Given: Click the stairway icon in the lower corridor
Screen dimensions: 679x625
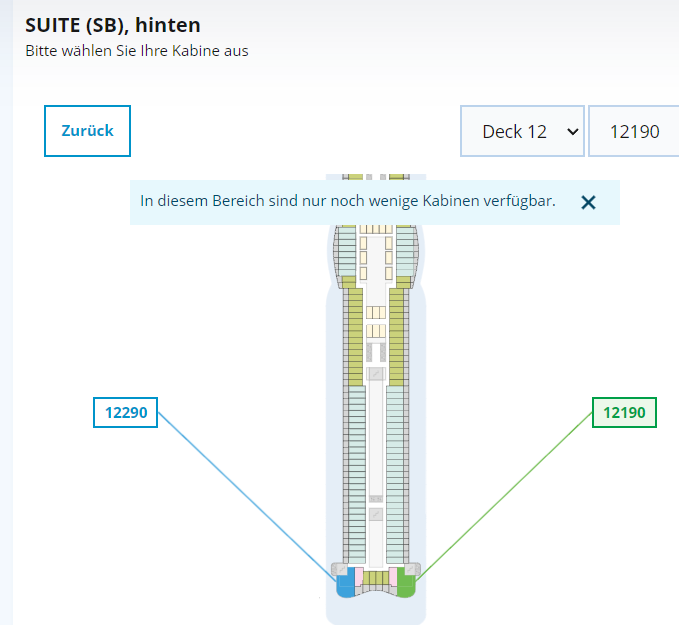Looking at the screenshot, I should tap(375, 514).
